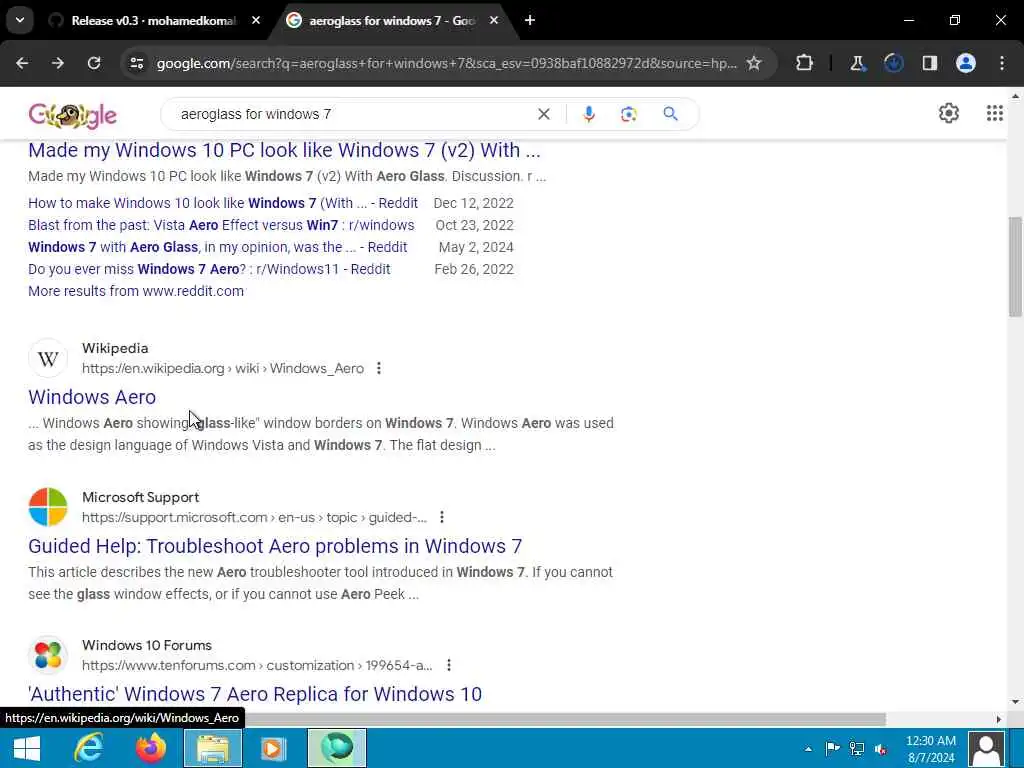Click the user account tile on taskbar
Viewport: 1024px width, 768px height.
987,748
